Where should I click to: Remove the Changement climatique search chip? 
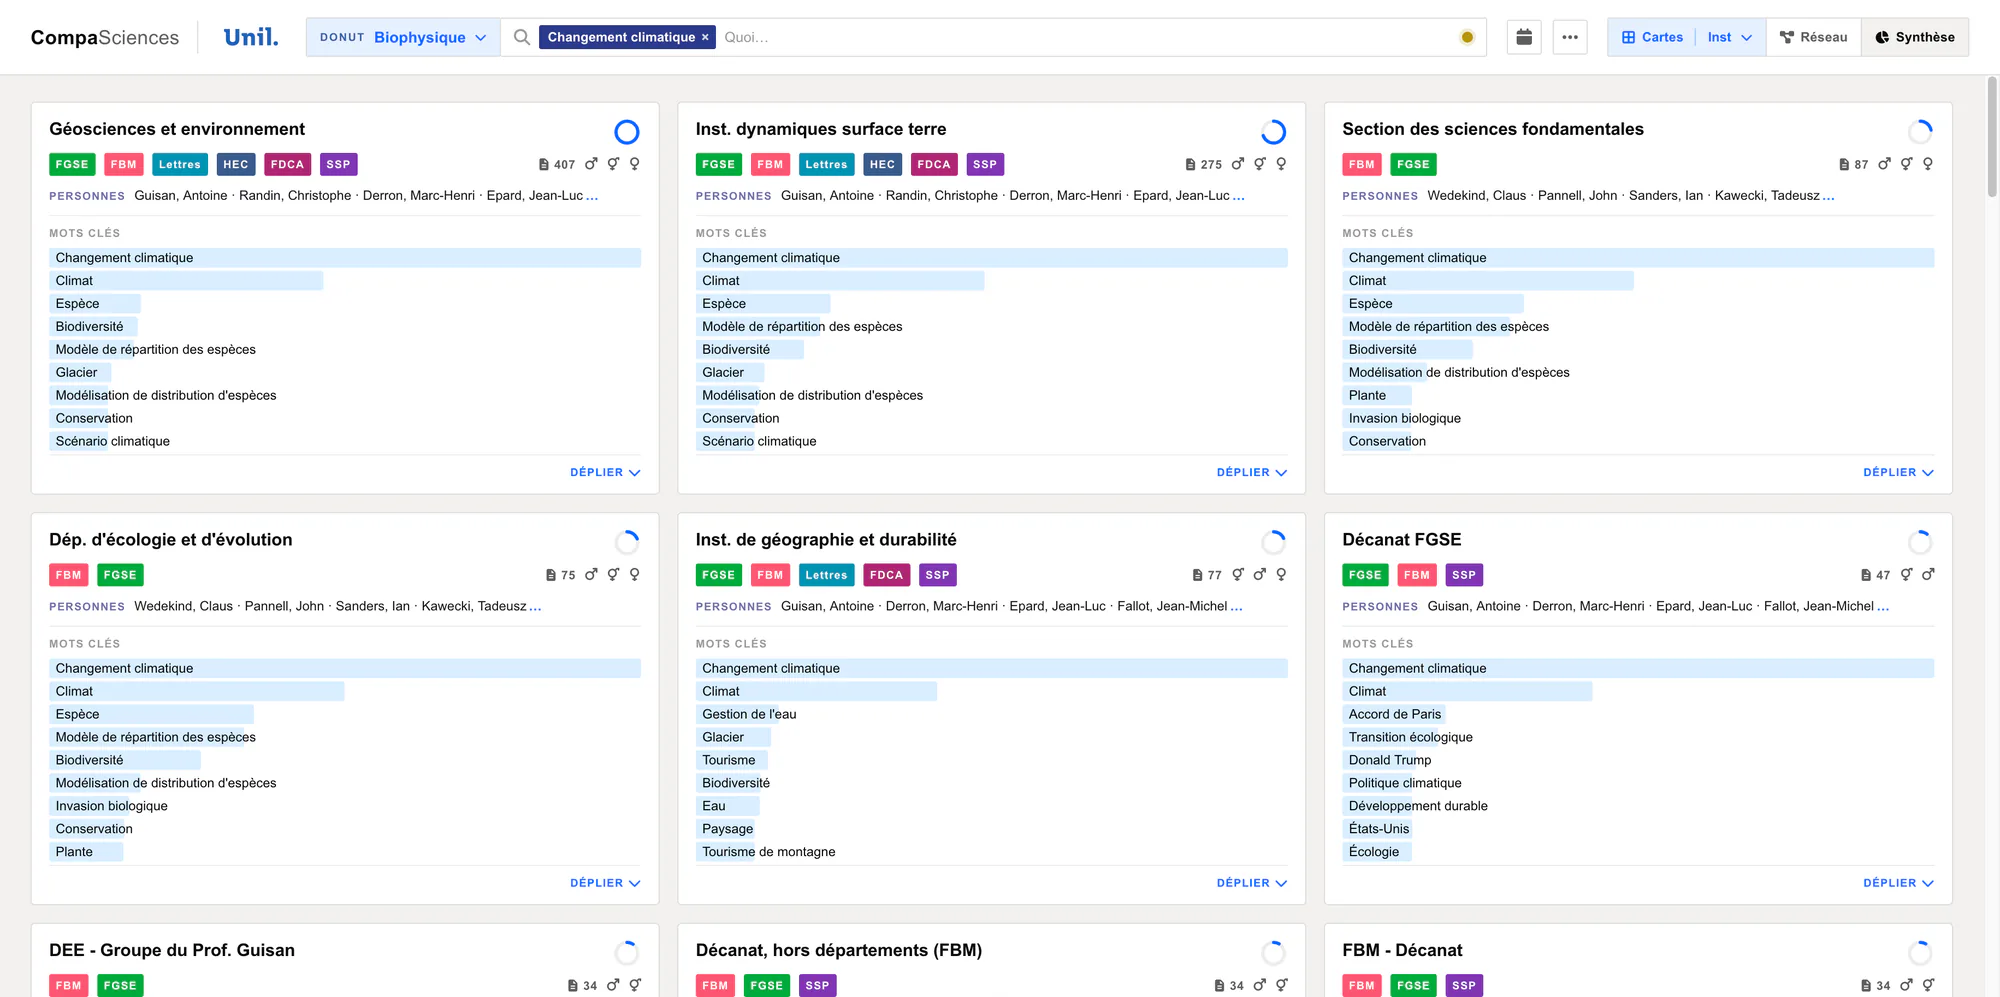point(705,37)
